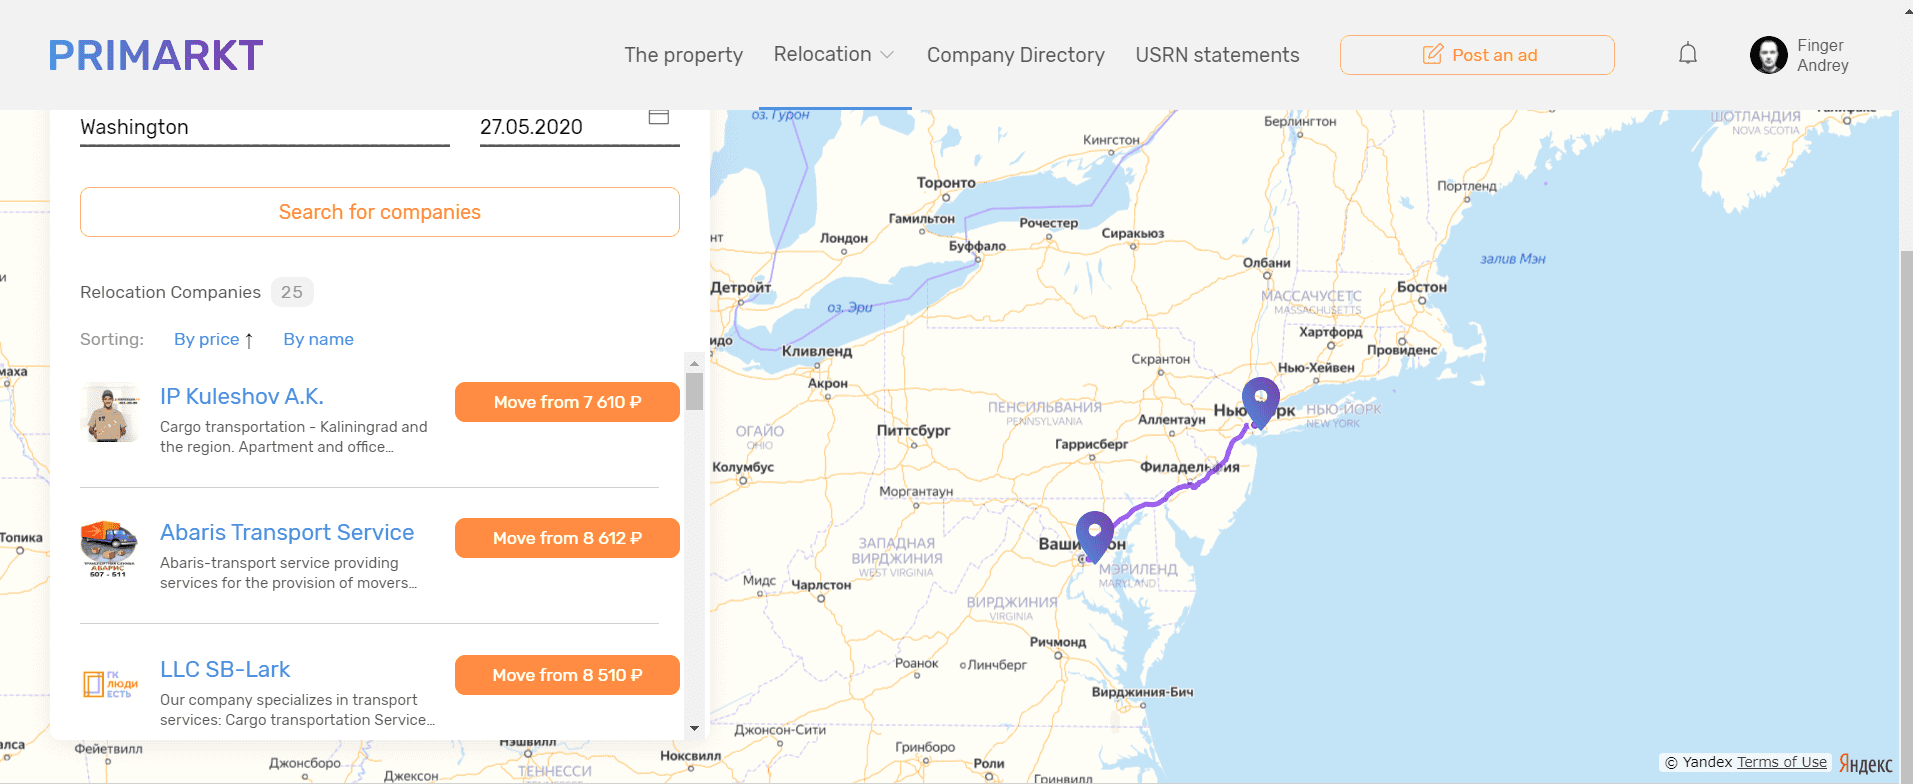Image resolution: width=1913 pixels, height=784 pixels.
Task: Expand the Relocation dropdown menu
Action: pyautogui.click(x=834, y=54)
